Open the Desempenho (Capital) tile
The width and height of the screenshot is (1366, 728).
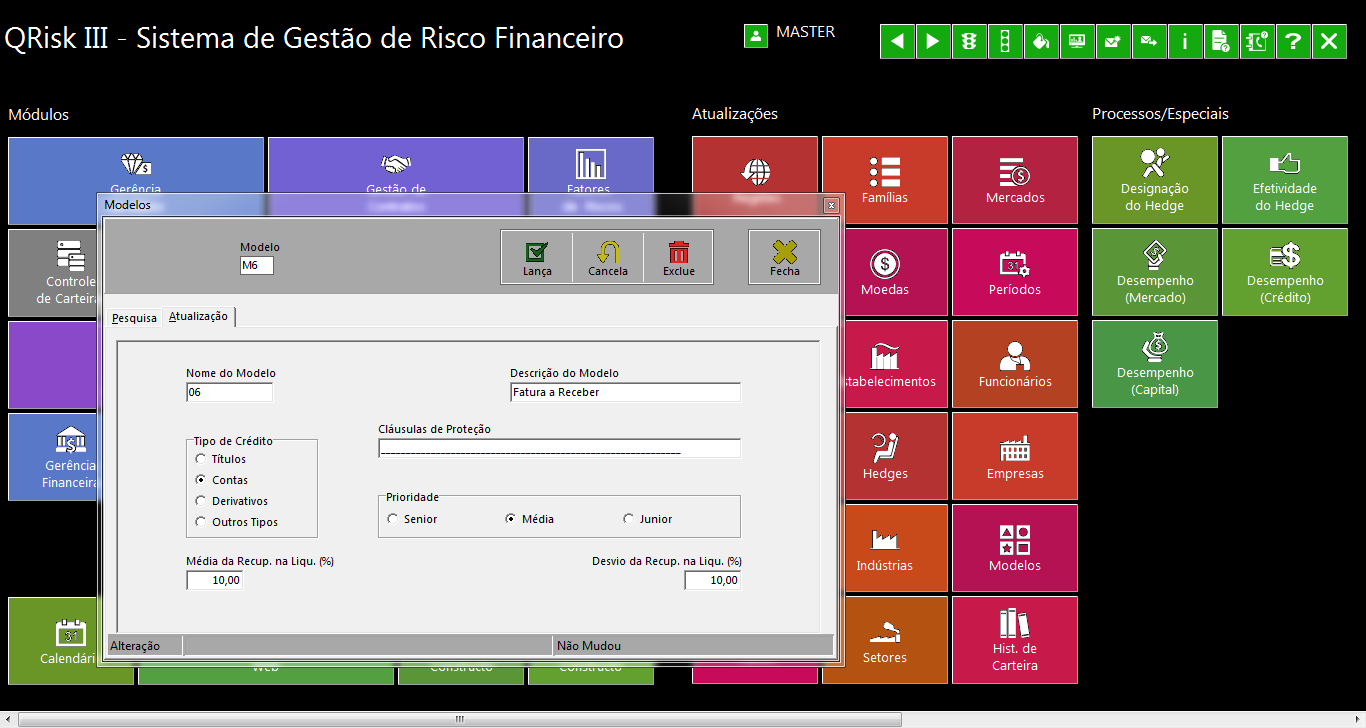click(1155, 364)
